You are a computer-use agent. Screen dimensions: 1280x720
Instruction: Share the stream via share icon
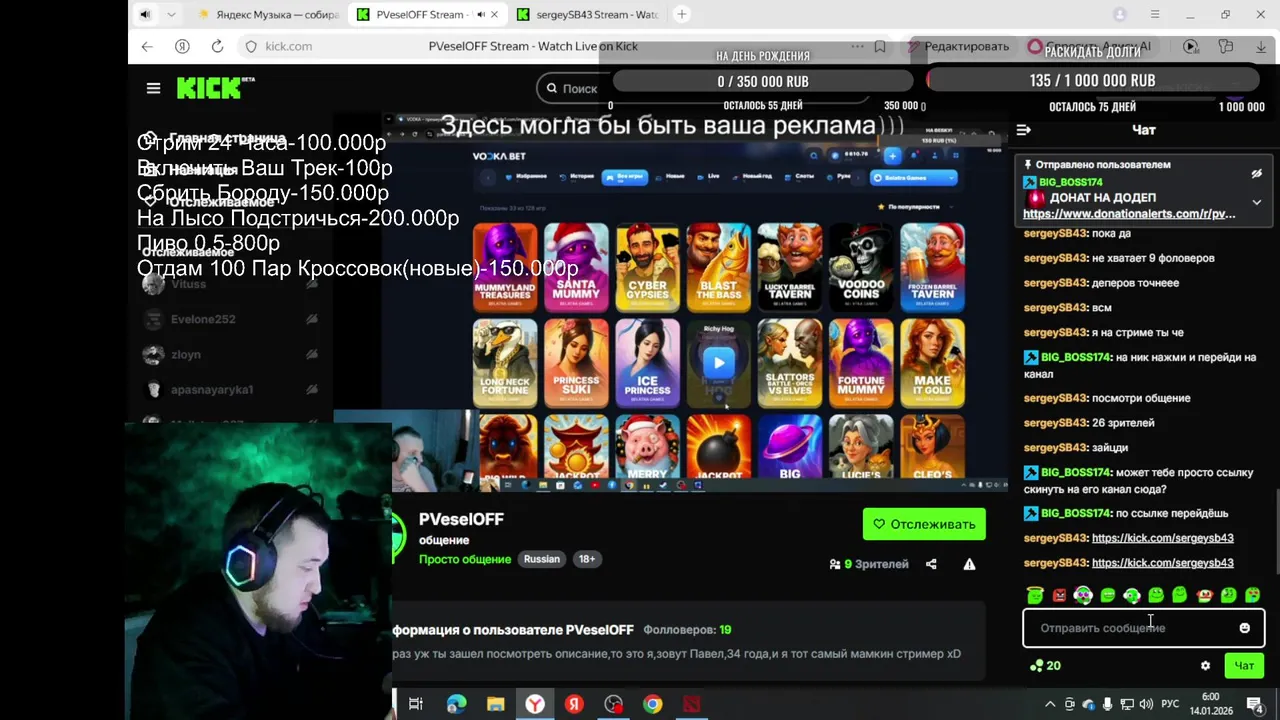tap(931, 564)
